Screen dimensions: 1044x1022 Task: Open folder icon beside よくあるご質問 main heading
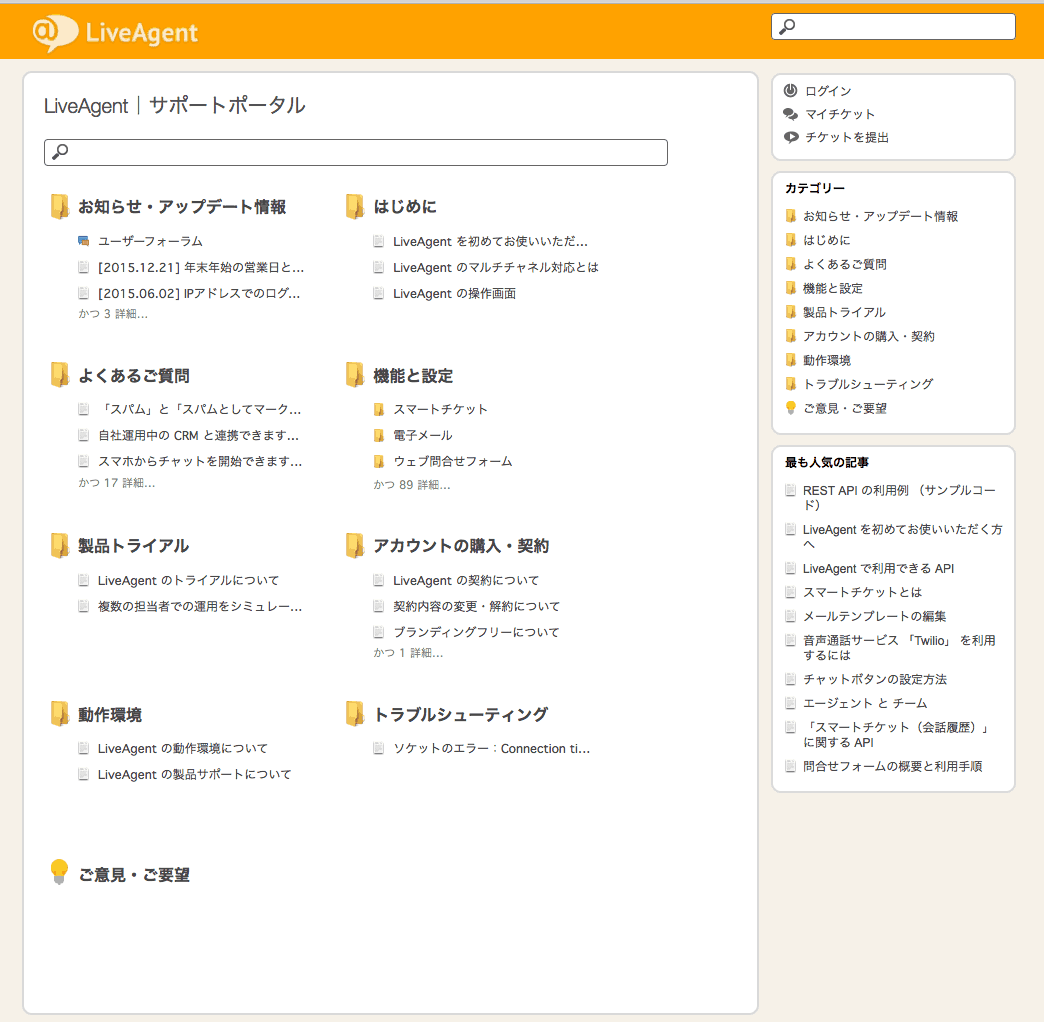59,375
